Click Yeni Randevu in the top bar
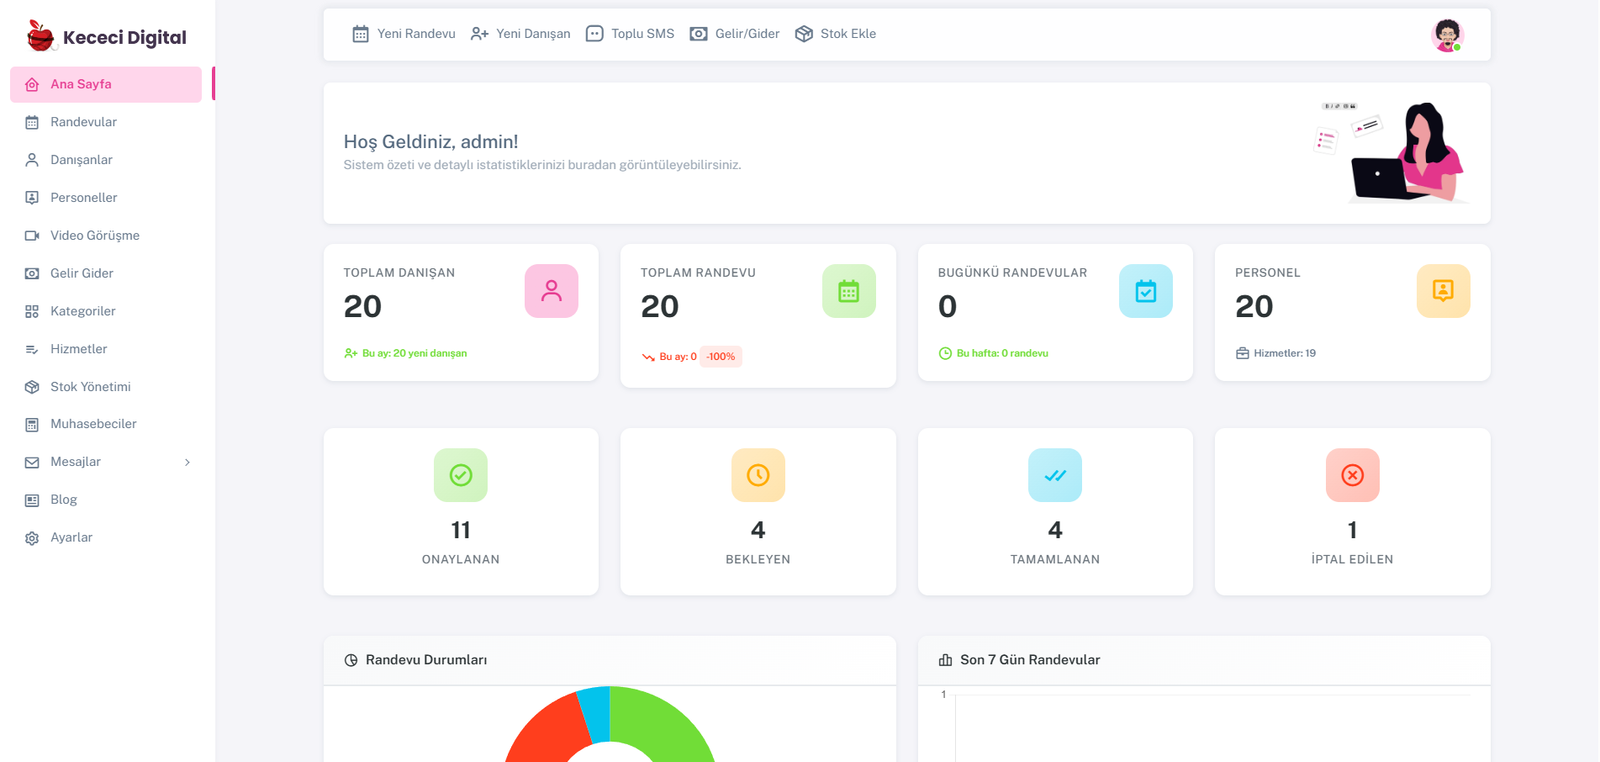Screen dimensions: 1600x762 404,34
